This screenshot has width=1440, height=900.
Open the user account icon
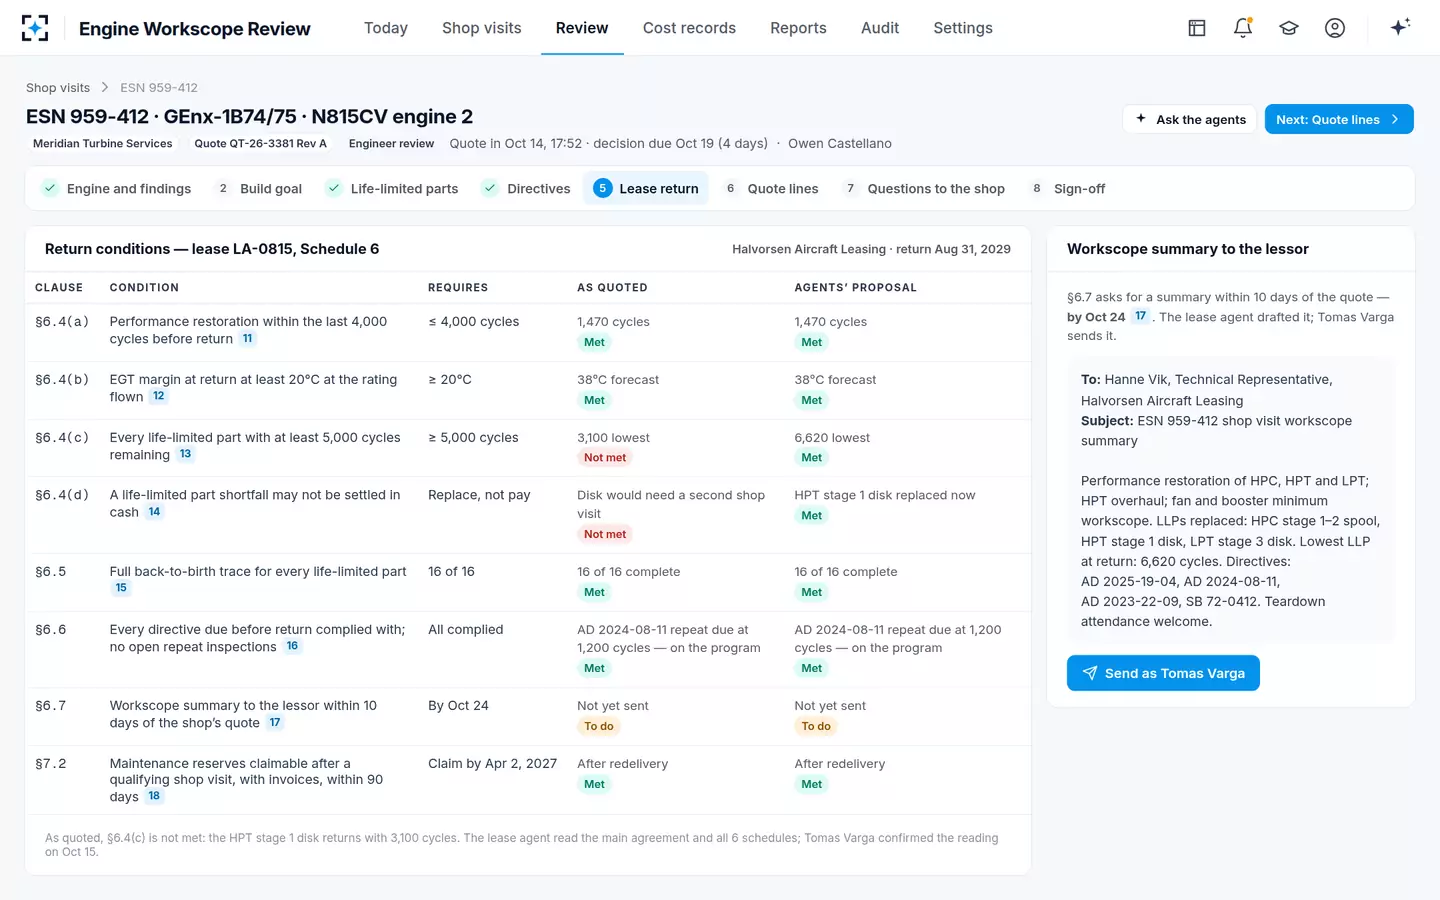coord(1335,28)
